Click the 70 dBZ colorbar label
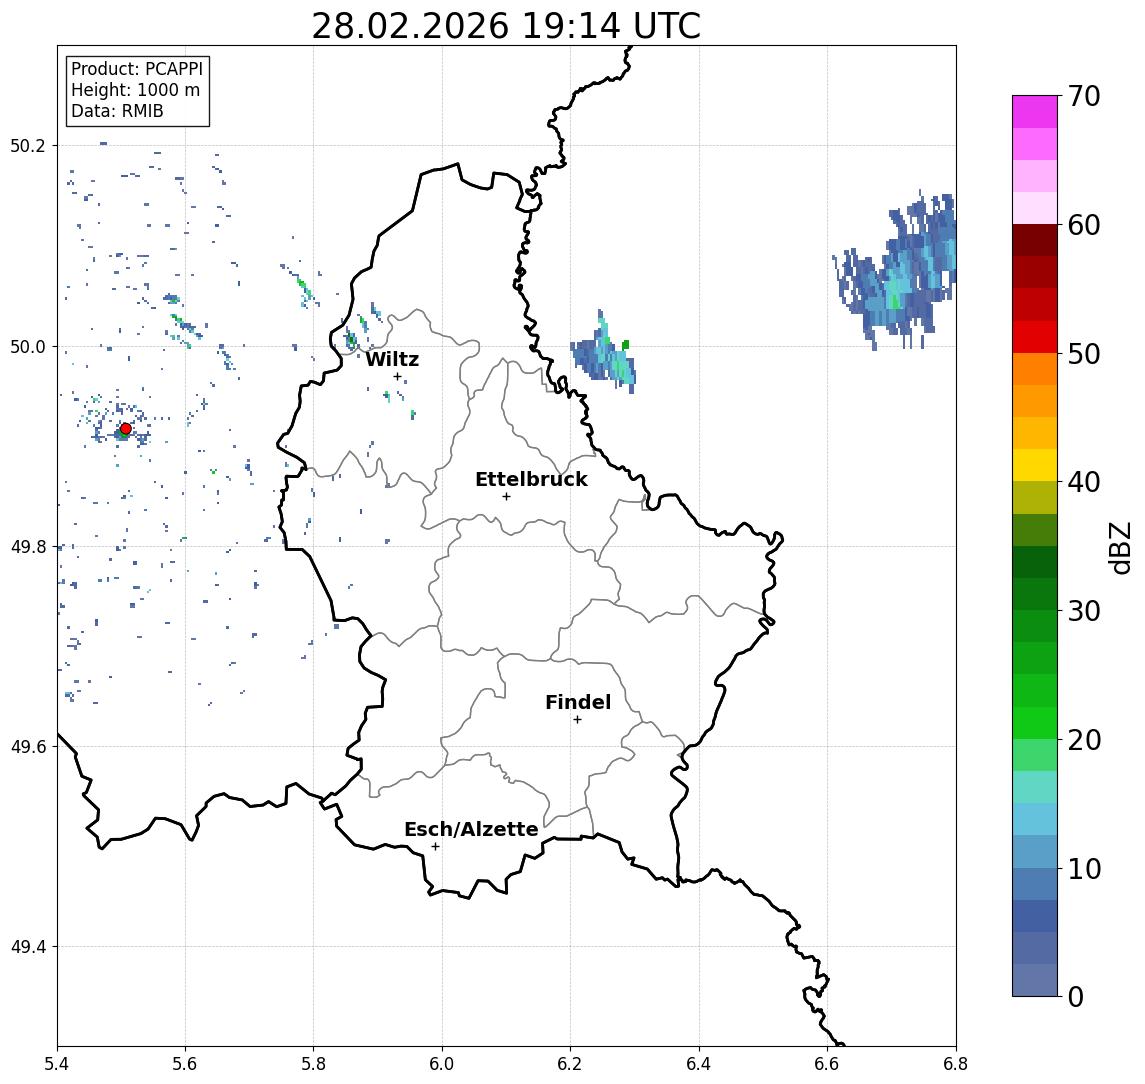The image size is (1145, 1084). [1084, 96]
